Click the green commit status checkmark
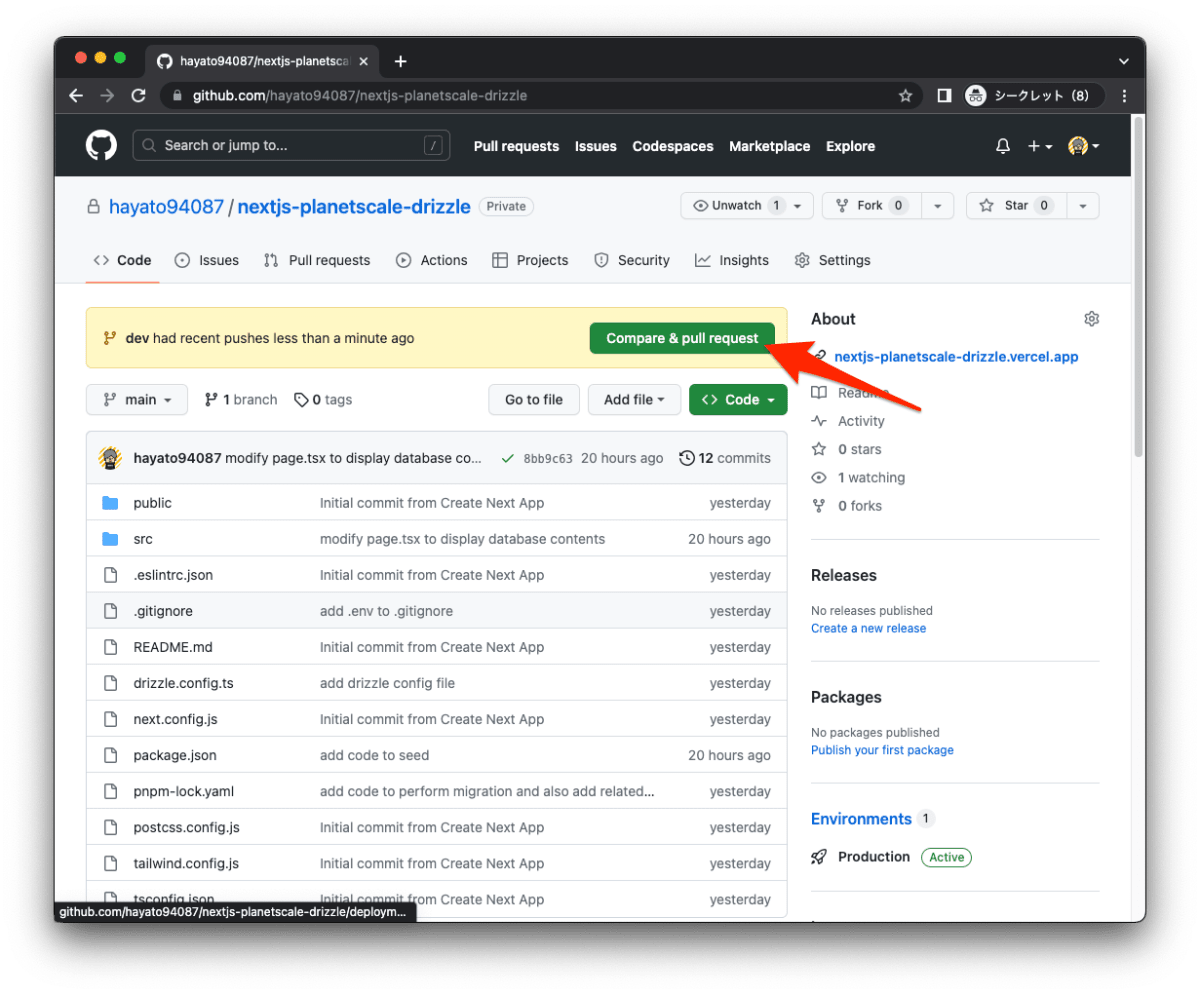 pyautogui.click(x=508, y=458)
